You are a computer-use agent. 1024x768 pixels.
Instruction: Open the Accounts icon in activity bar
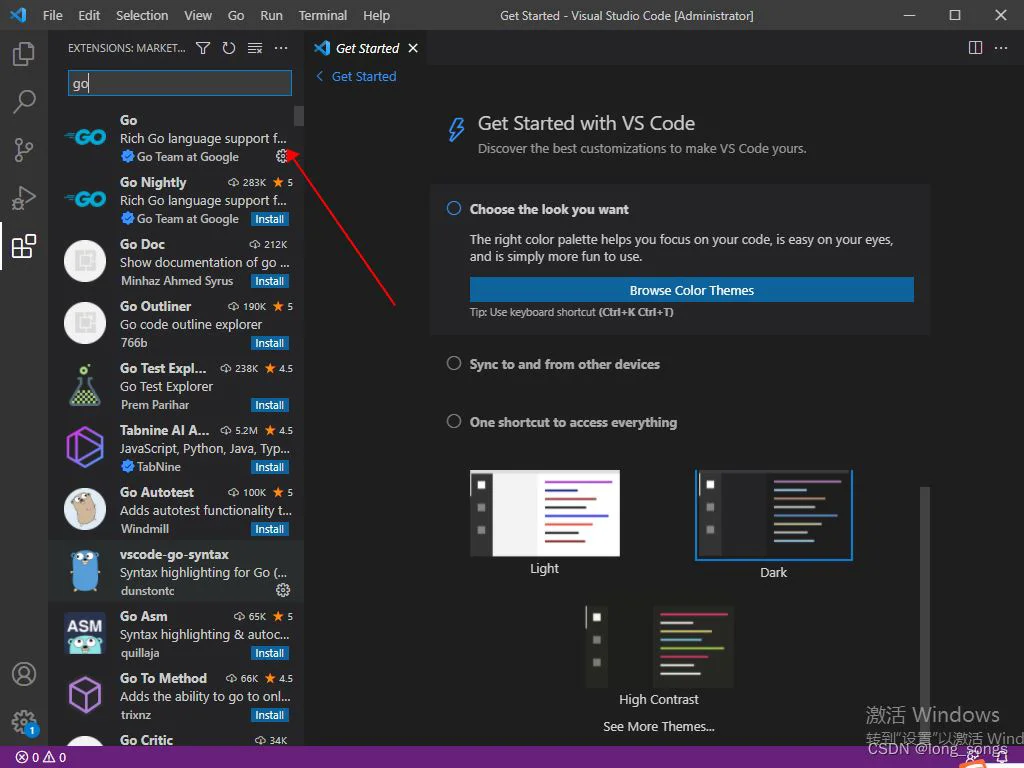point(24,674)
